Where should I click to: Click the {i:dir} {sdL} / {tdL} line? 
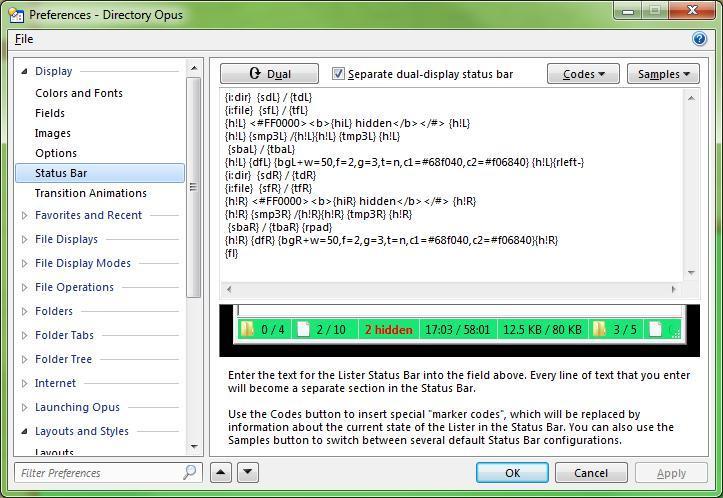tap(268, 97)
